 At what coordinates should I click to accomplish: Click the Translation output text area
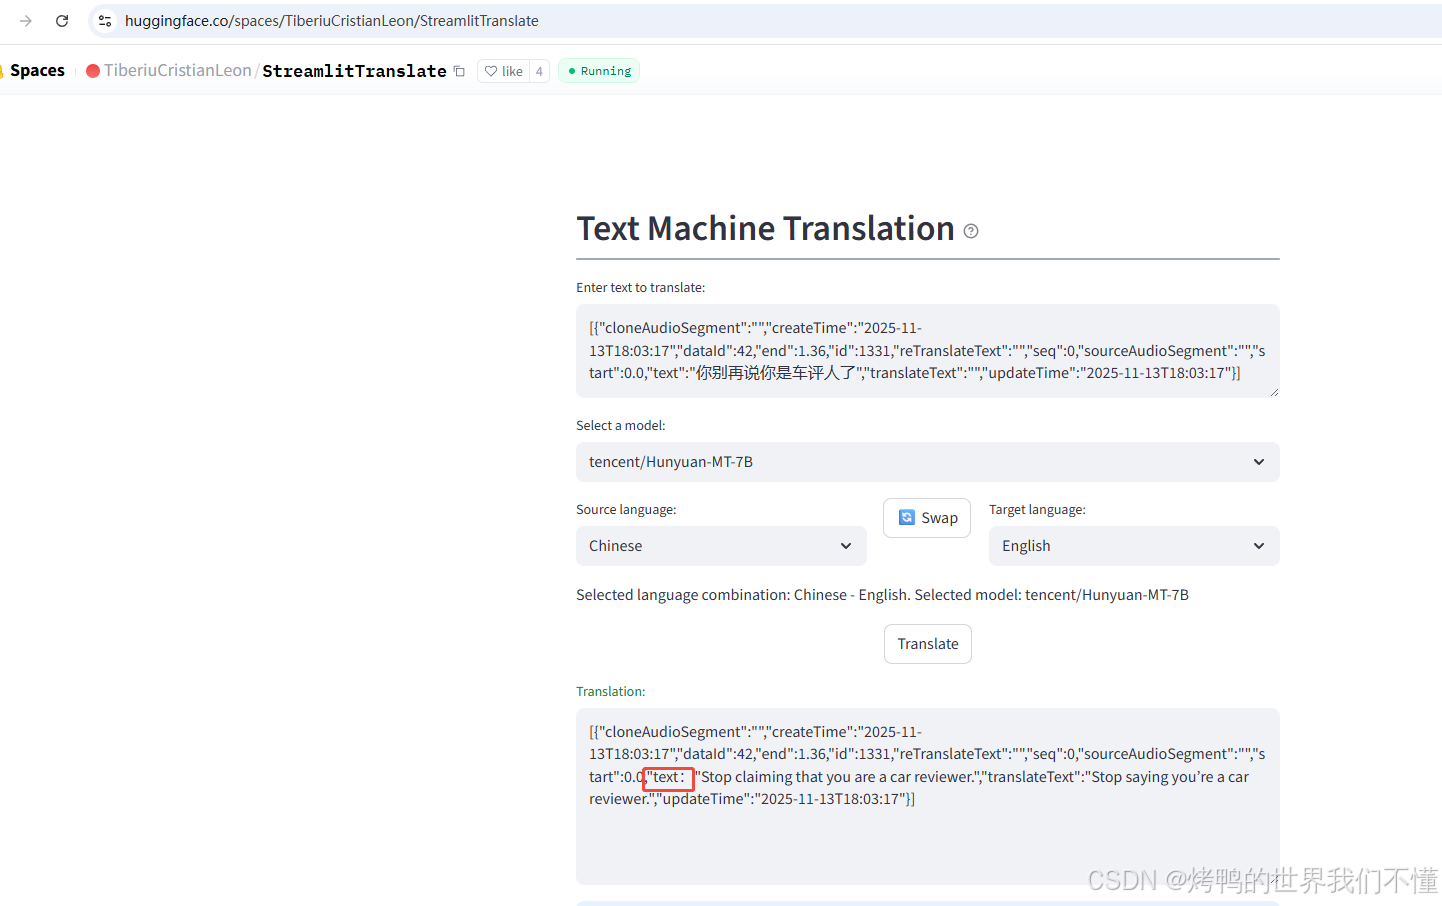928,796
